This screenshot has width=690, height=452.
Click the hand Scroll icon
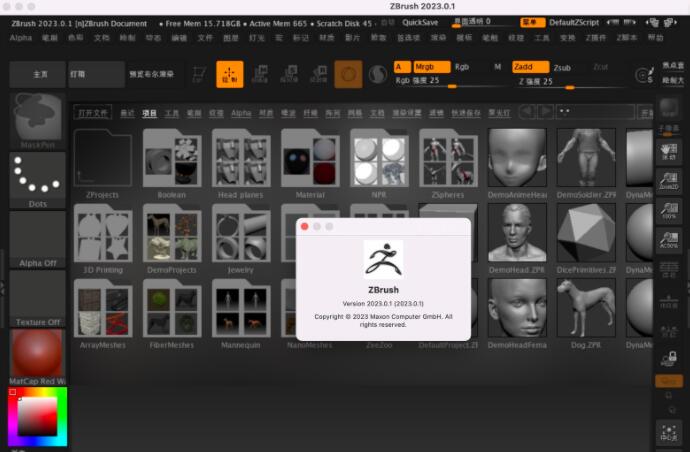click(669, 152)
